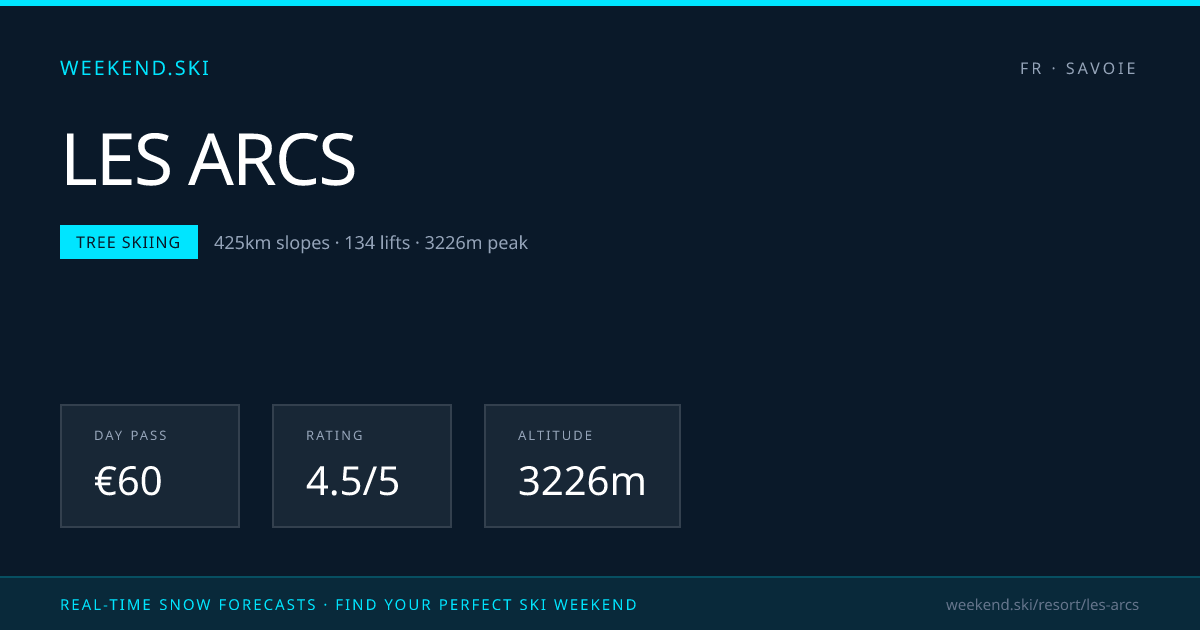Open the ALTITUDE 3226m card
Viewport: 1200px width, 630px height.
coord(582,466)
